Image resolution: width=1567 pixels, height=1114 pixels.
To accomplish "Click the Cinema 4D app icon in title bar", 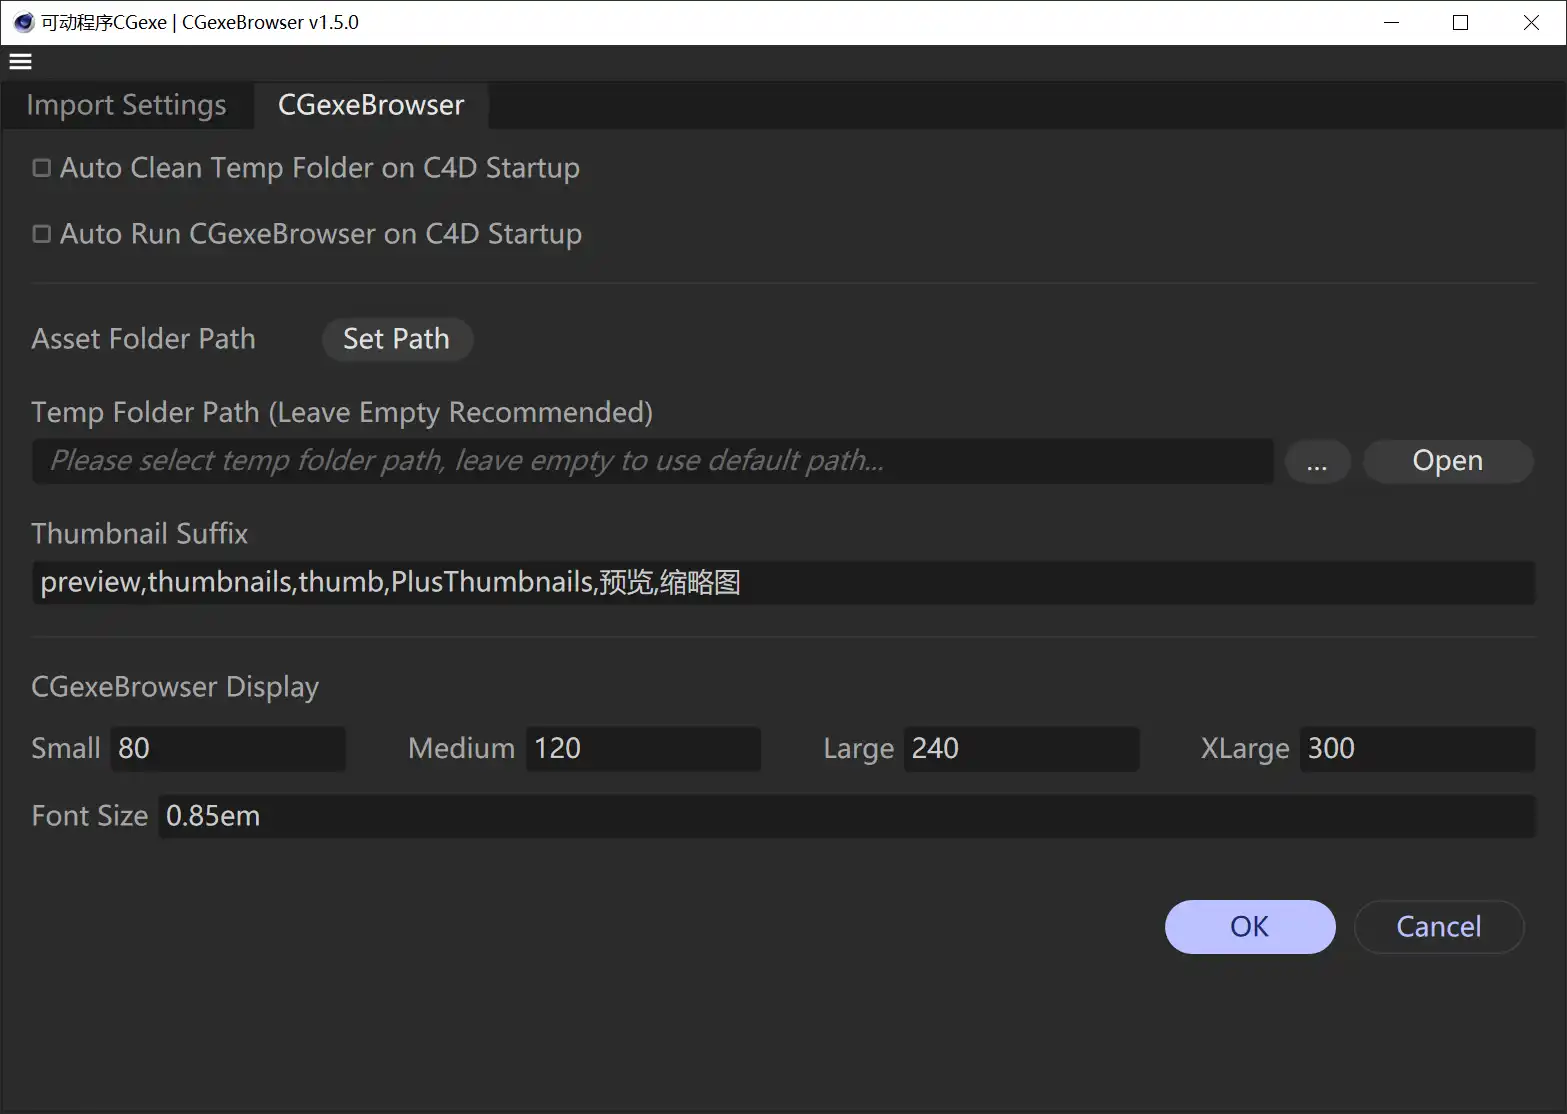I will point(23,22).
